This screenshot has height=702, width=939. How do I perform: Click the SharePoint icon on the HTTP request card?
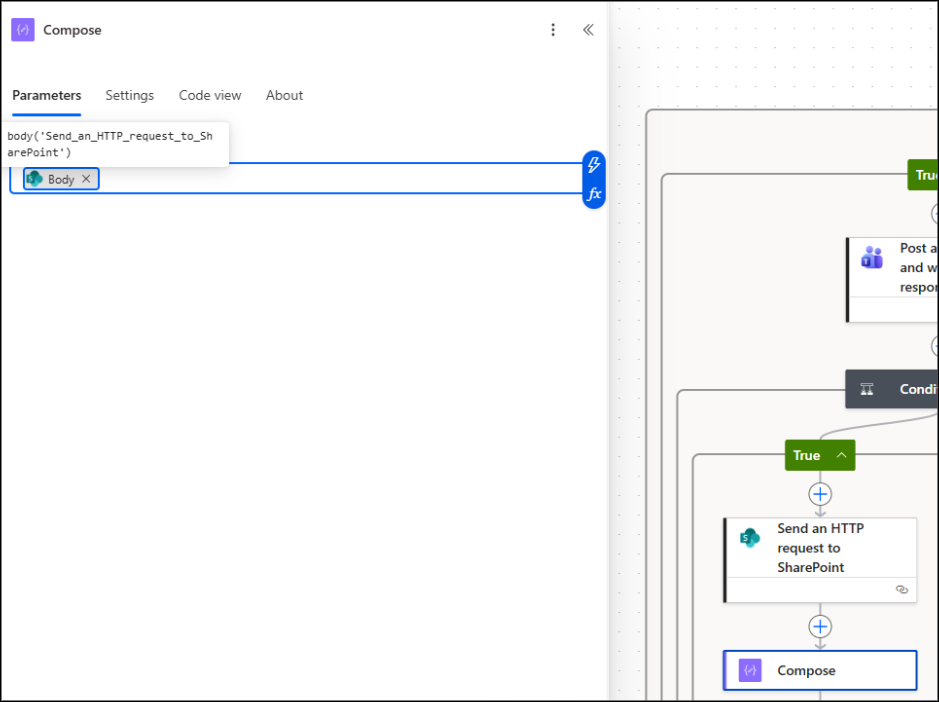click(x=749, y=538)
